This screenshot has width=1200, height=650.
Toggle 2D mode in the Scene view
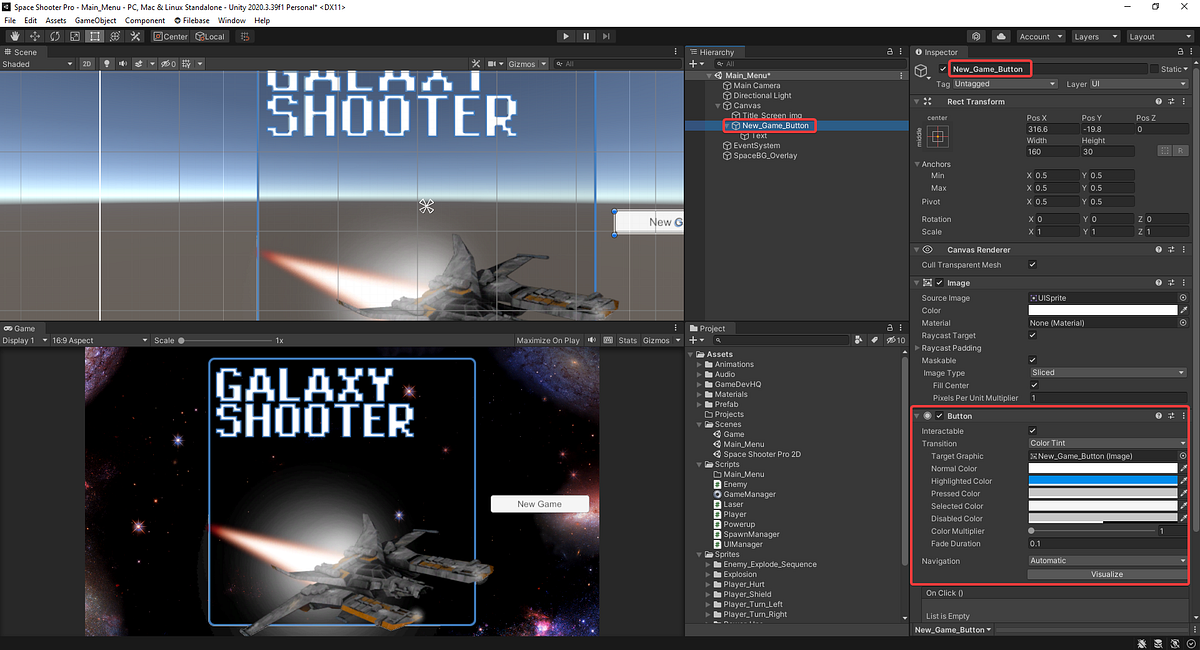coord(87,63)
